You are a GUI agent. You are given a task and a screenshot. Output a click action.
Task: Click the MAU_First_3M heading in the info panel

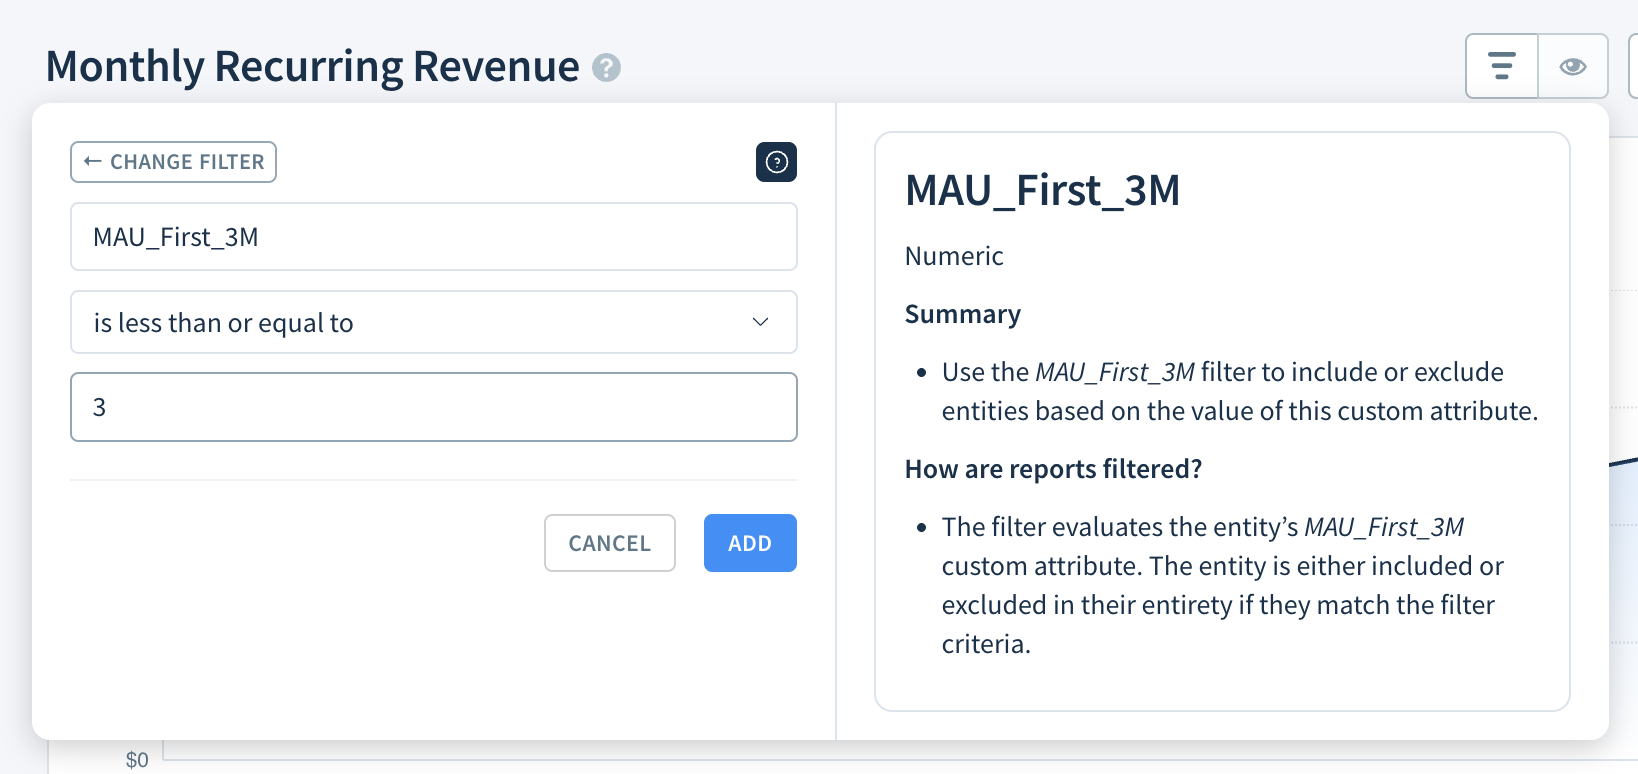(1042, 190)
